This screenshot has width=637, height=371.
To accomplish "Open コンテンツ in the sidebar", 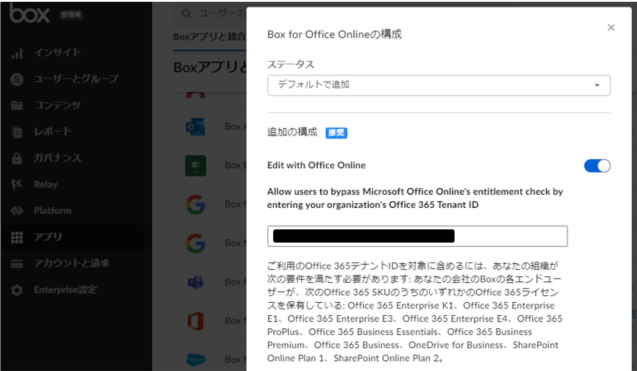I will point(57,105).
